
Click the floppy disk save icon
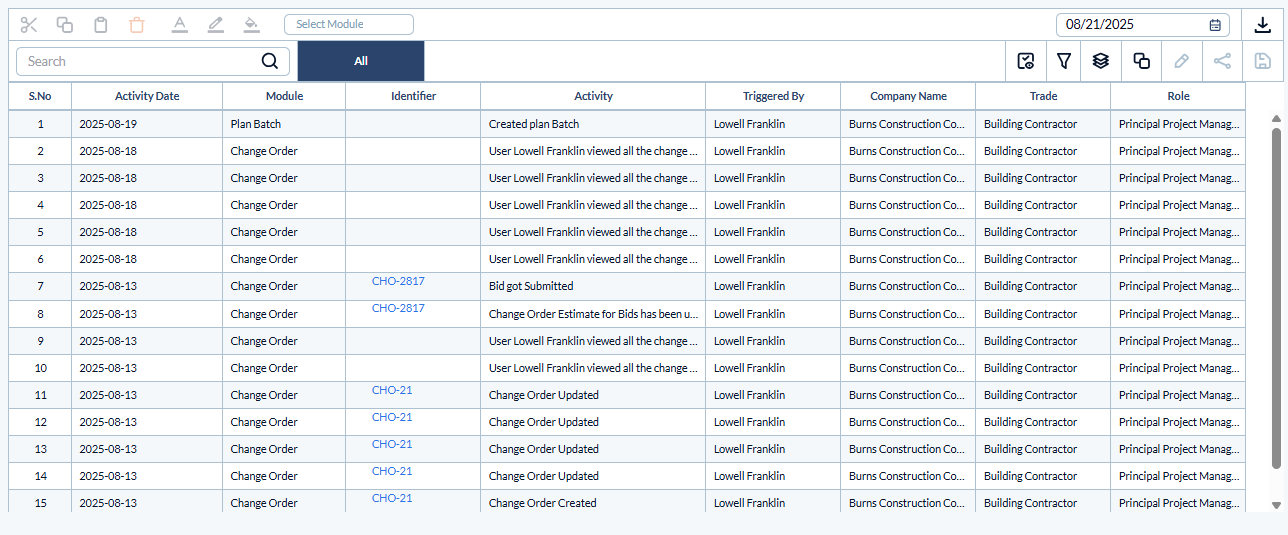pos(1262,61)
